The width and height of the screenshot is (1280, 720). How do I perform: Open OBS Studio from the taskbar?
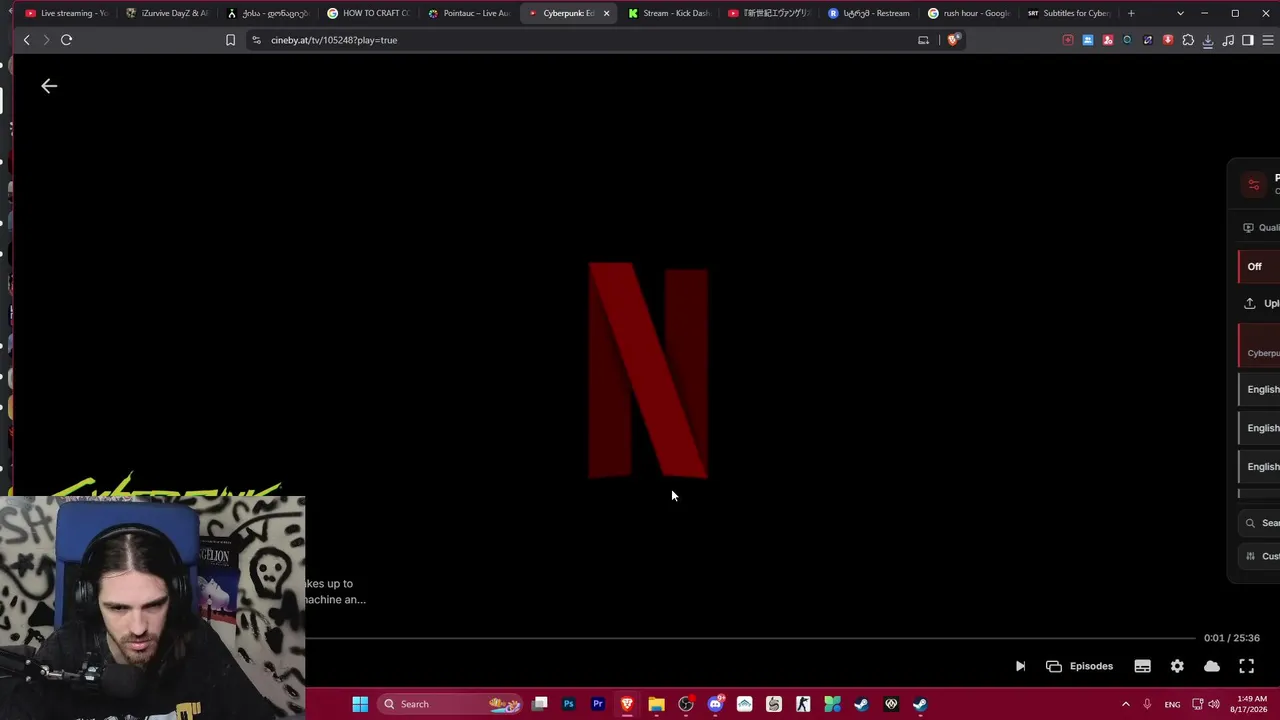(x=686, y=704)
